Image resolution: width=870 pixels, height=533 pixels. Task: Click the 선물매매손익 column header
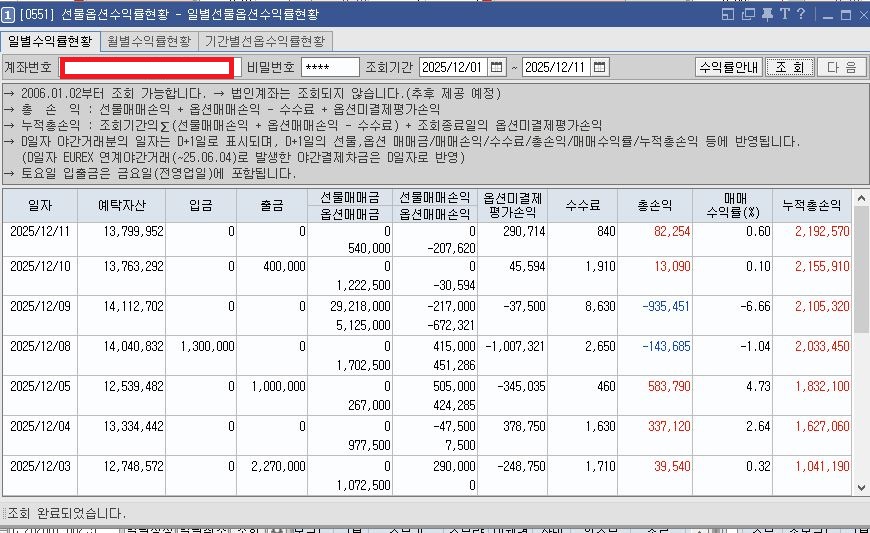tap(435, 197)
